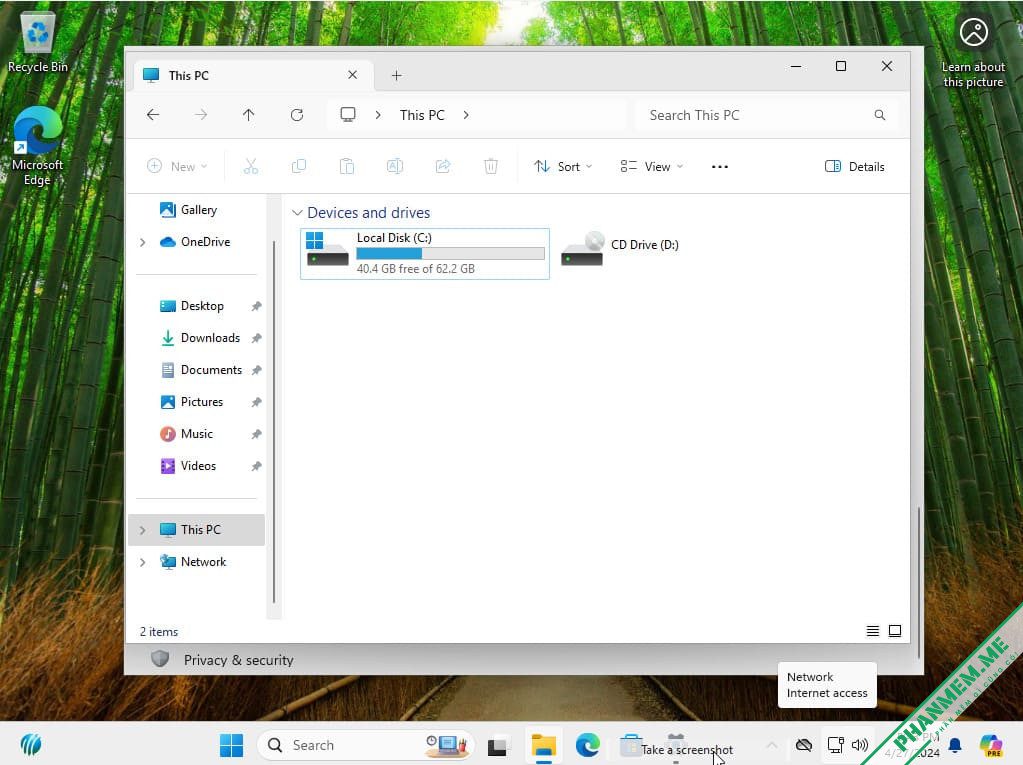
Task: Click the Cut scissors icon
Action: tap(251, 166)
